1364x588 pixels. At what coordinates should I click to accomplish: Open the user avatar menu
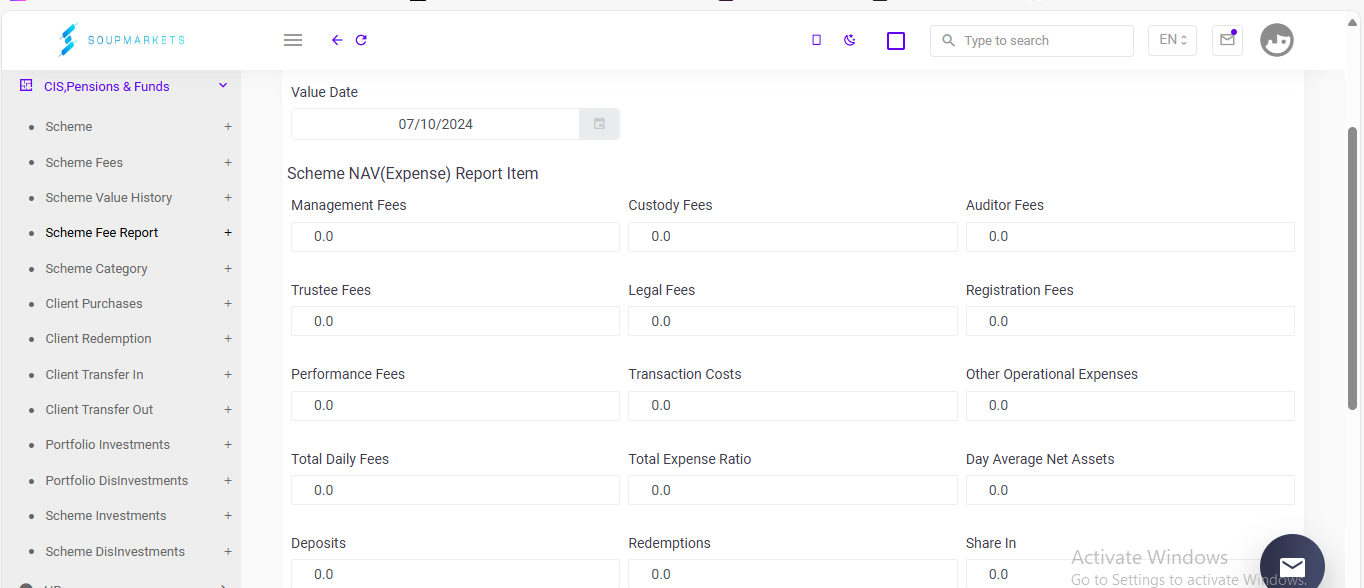(x=1277, y=40)
